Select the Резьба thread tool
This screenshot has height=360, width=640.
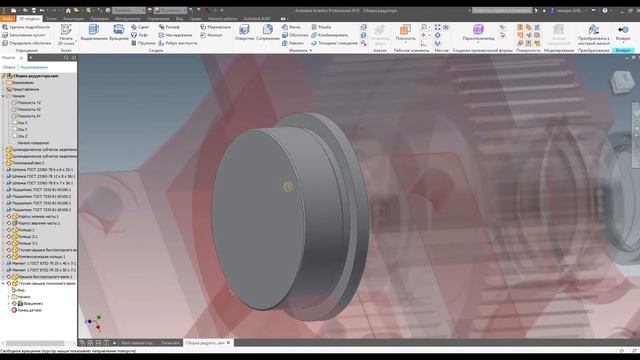tap(321, 27)
